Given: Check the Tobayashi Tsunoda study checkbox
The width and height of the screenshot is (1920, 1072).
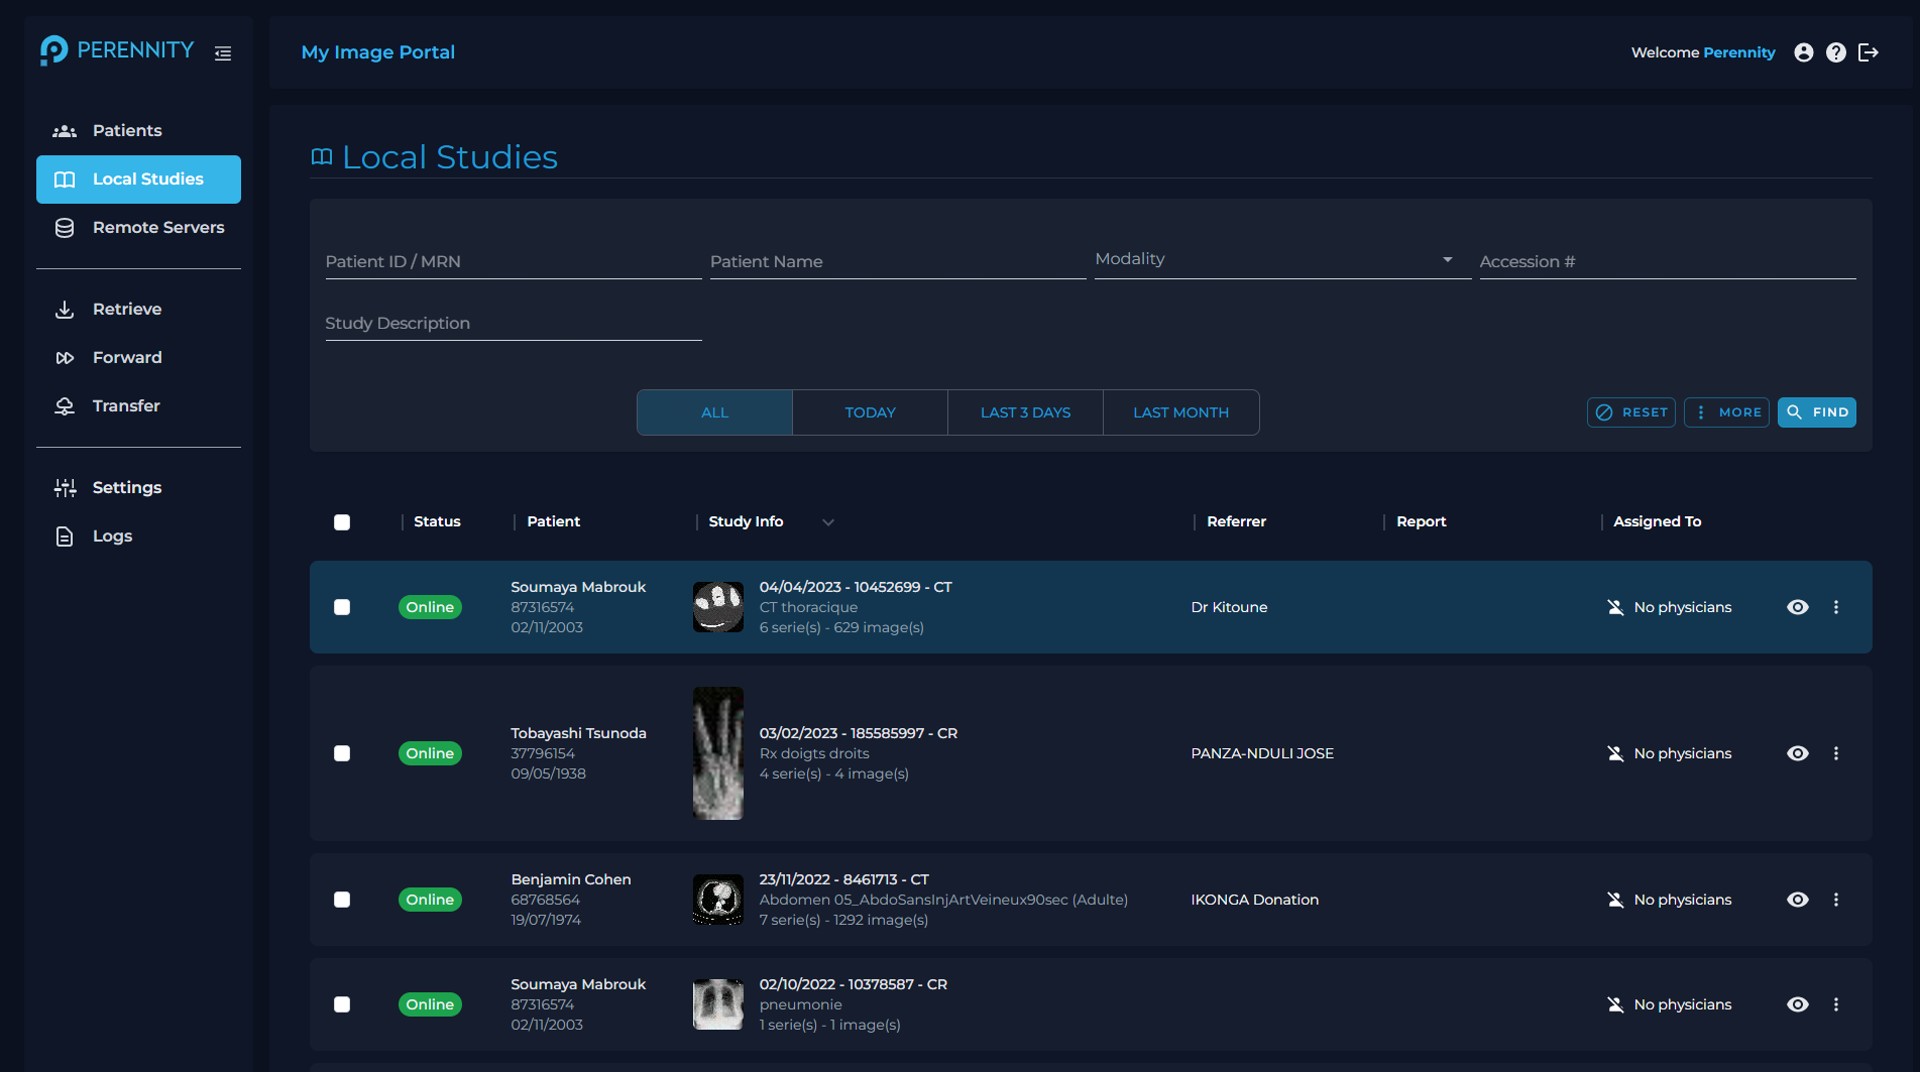Looking at the screenshot, I should tap(342, 753).
